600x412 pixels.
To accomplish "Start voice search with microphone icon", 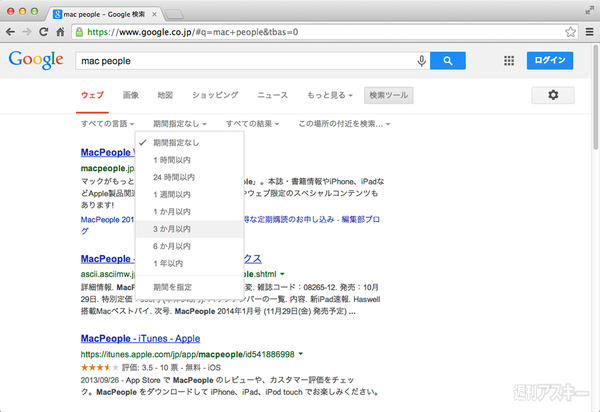I will pos(421,61).
